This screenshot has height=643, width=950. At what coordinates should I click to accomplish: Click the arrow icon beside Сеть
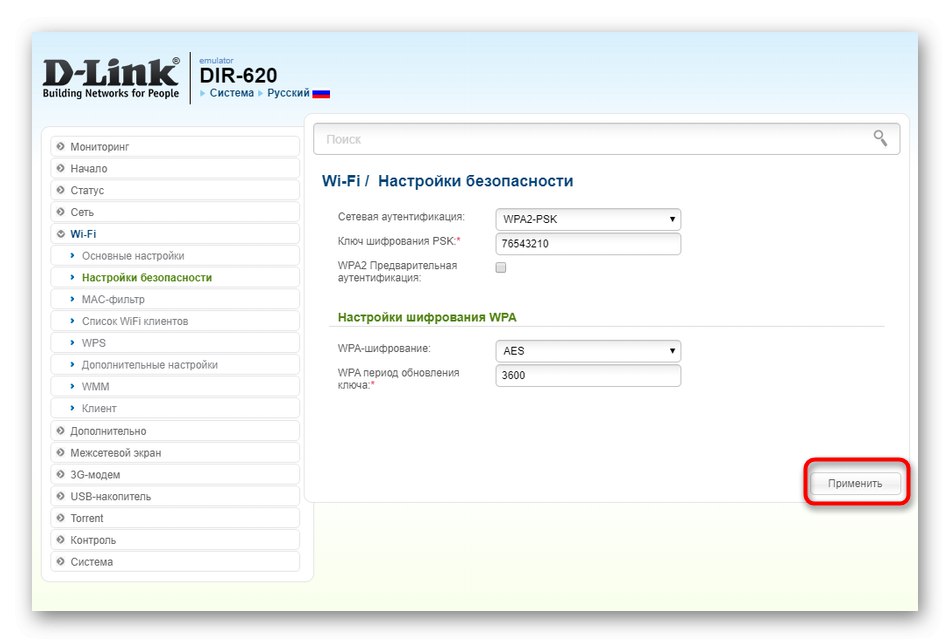[x=61, y=212]
